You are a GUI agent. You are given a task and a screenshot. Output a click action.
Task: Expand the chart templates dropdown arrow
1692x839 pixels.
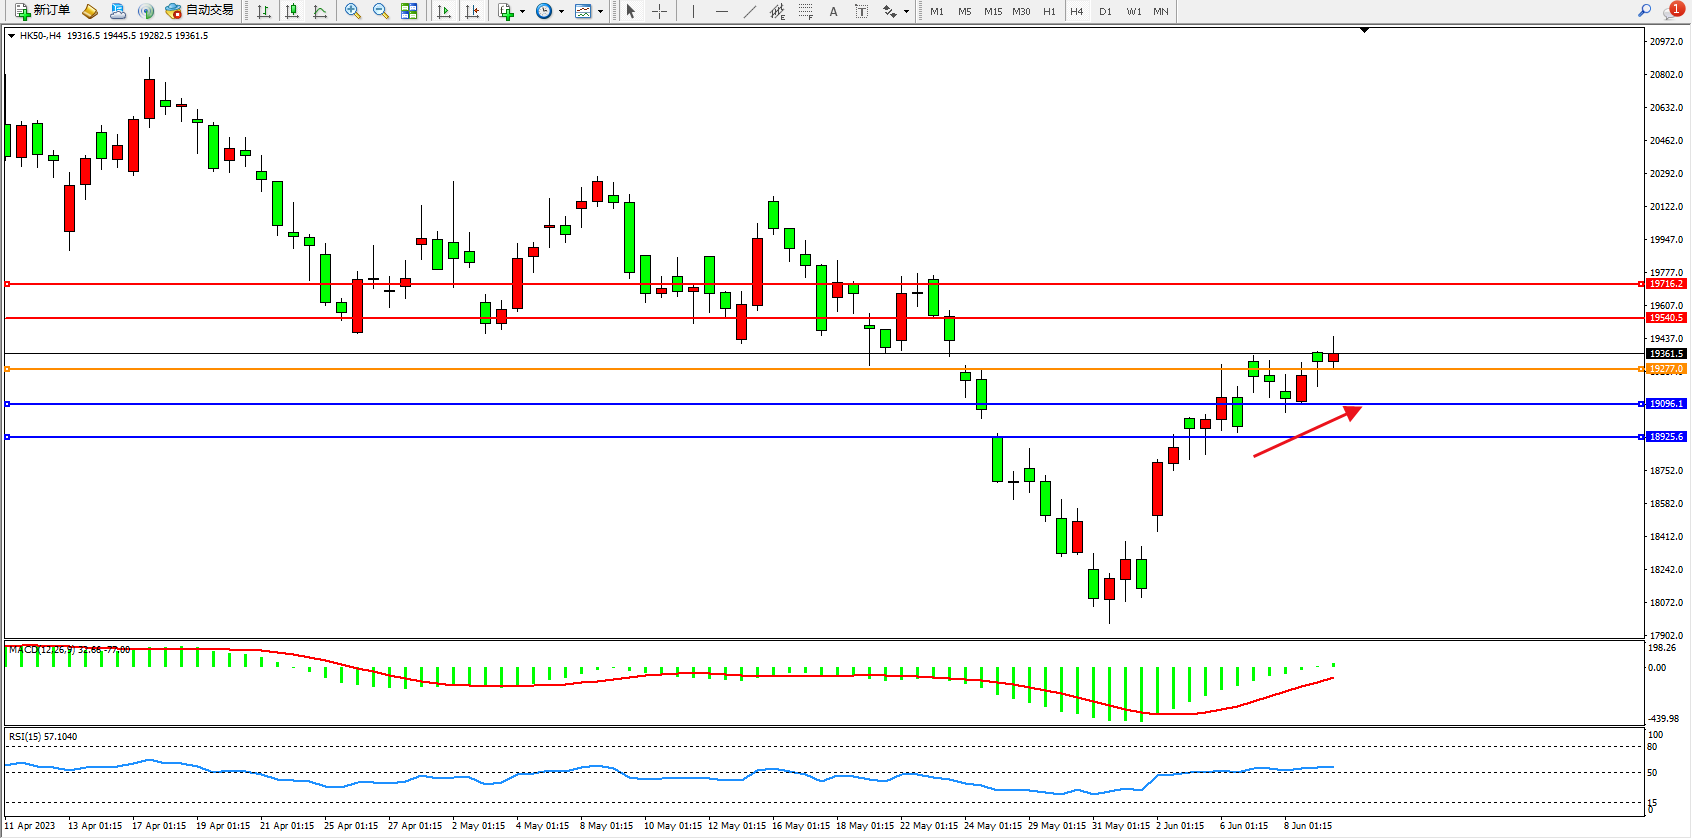(x=600, y=12)
